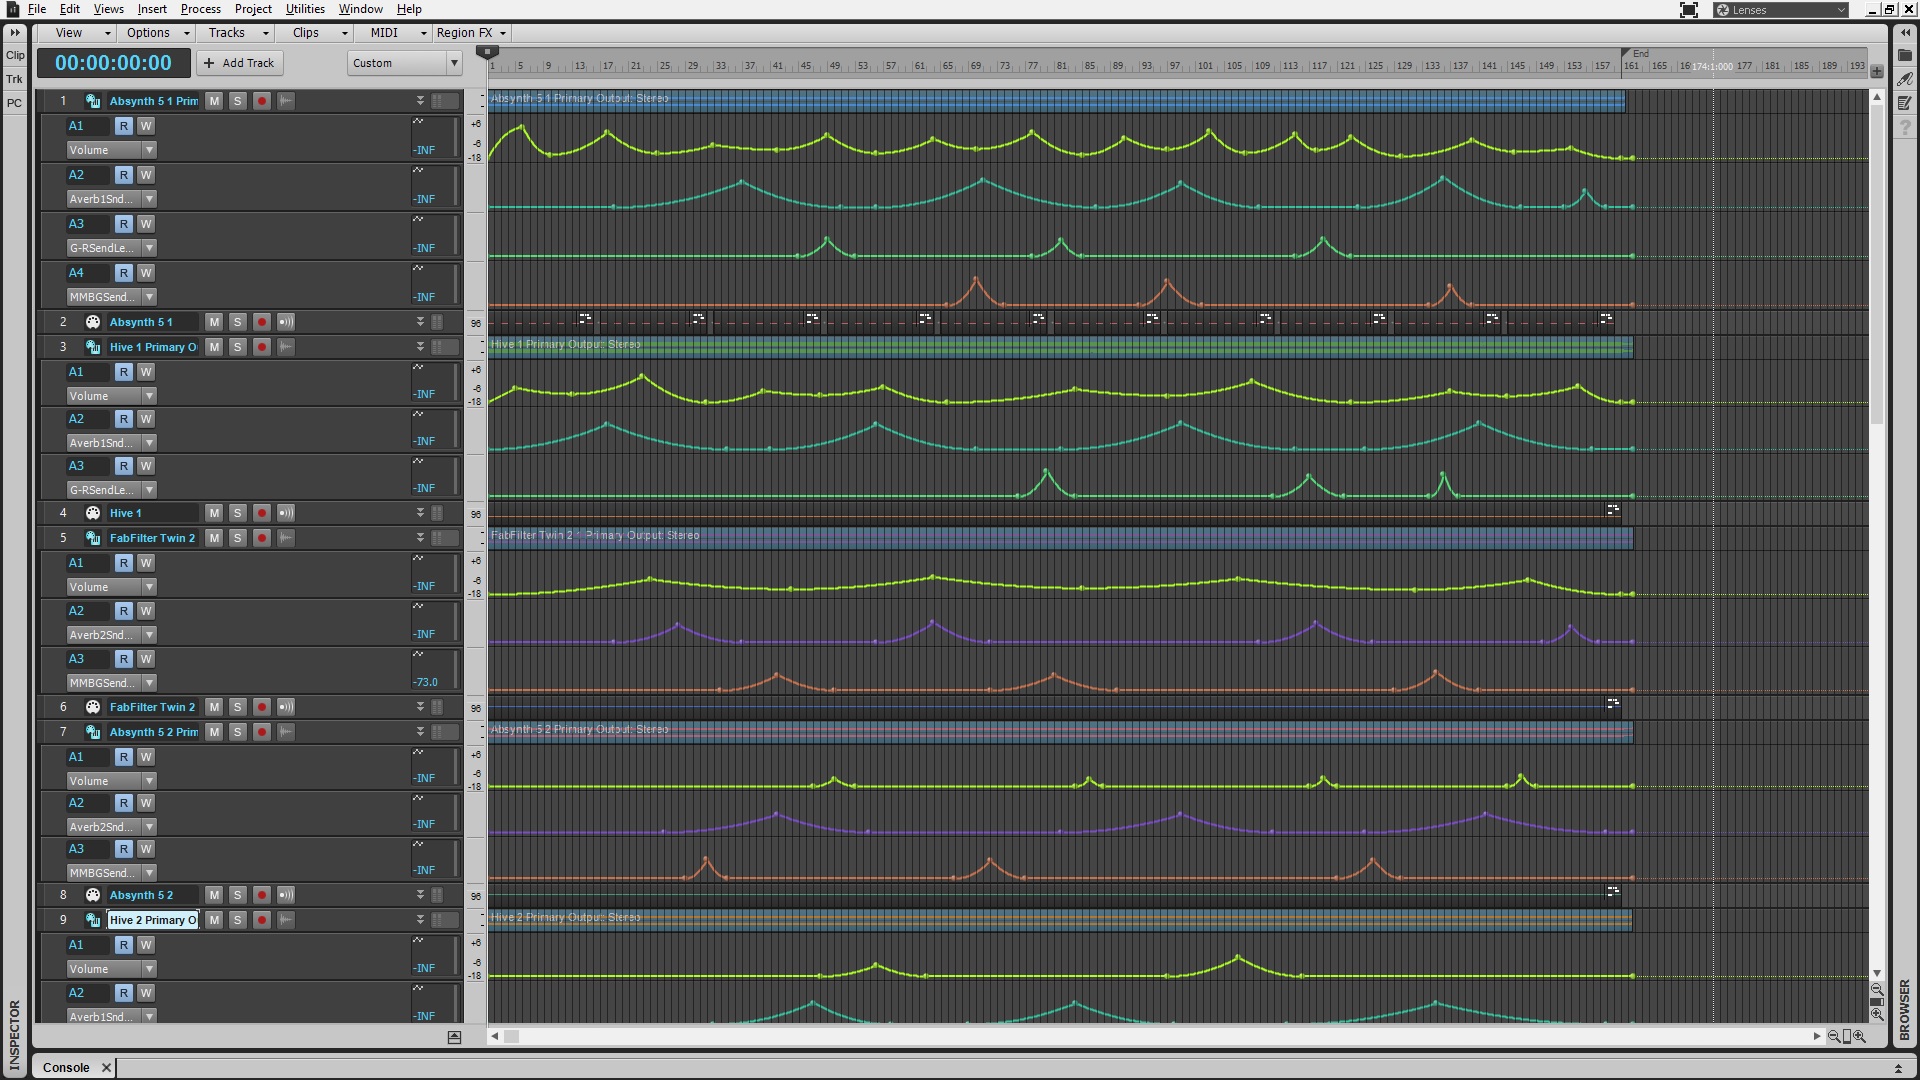This screenshot has height=1080, width=1920.
Task: Click input echo icon on Hive 1 track
Action: [x=286, y=513]
